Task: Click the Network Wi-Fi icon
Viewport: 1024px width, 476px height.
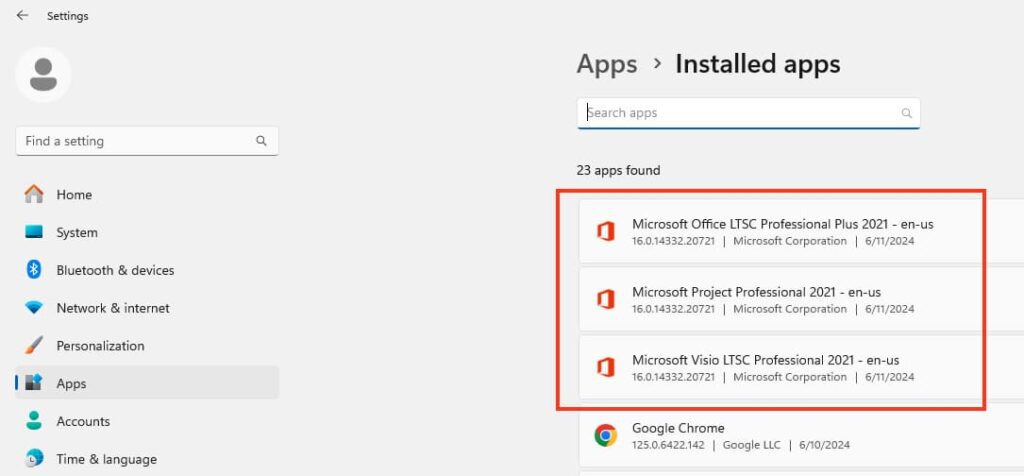Action: [34, 308]
